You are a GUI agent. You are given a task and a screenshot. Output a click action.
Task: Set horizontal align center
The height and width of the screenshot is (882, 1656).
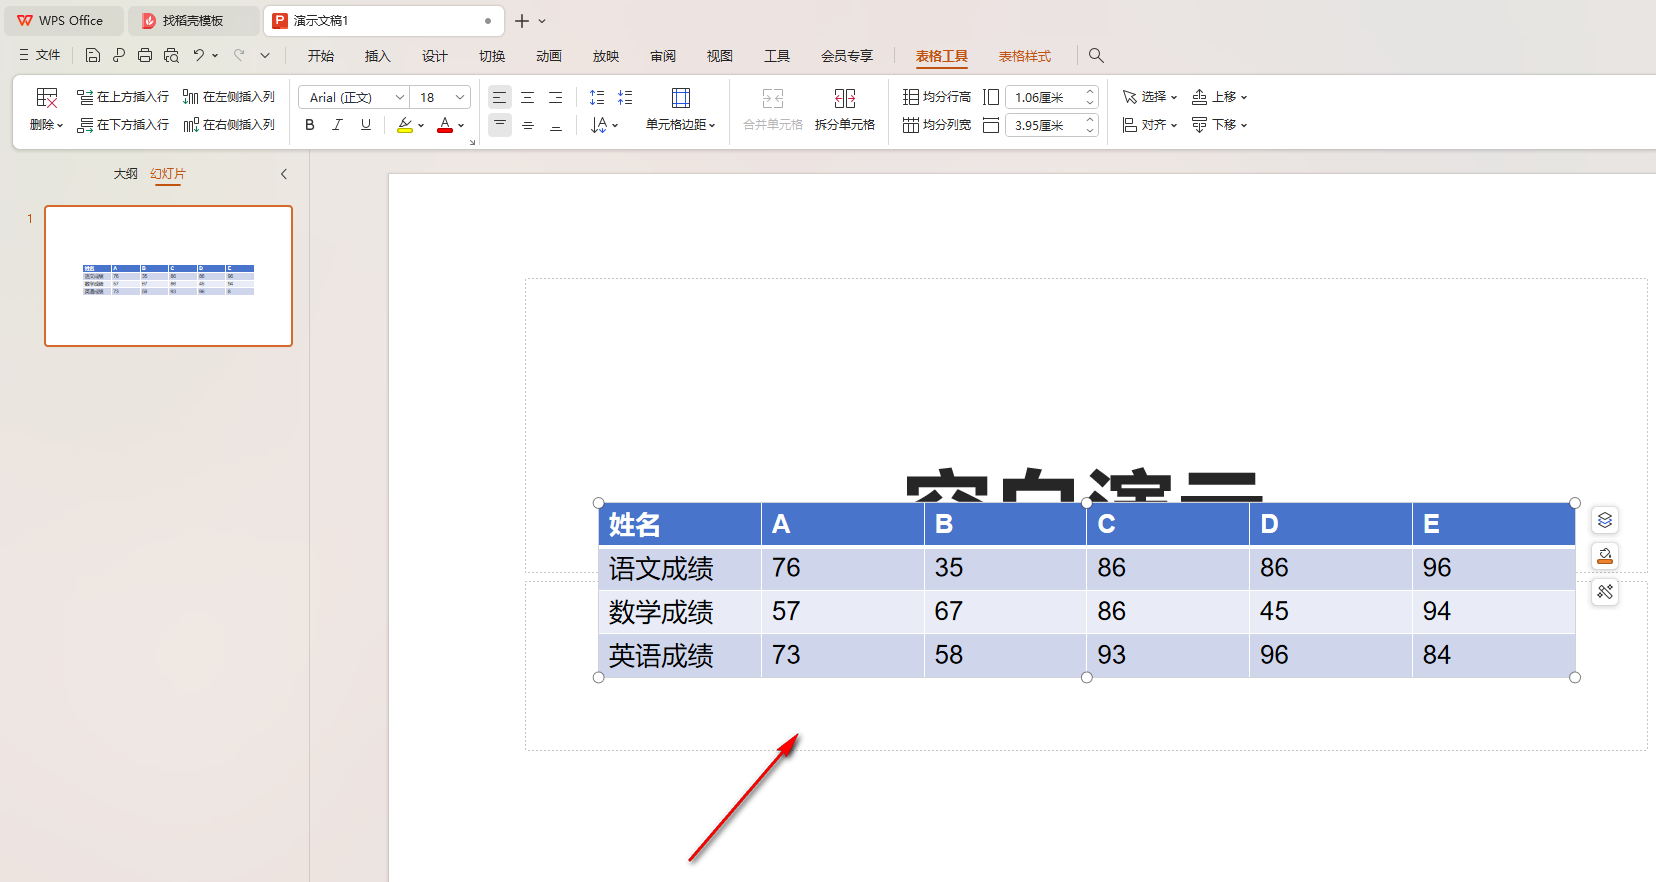click(528, 97)
